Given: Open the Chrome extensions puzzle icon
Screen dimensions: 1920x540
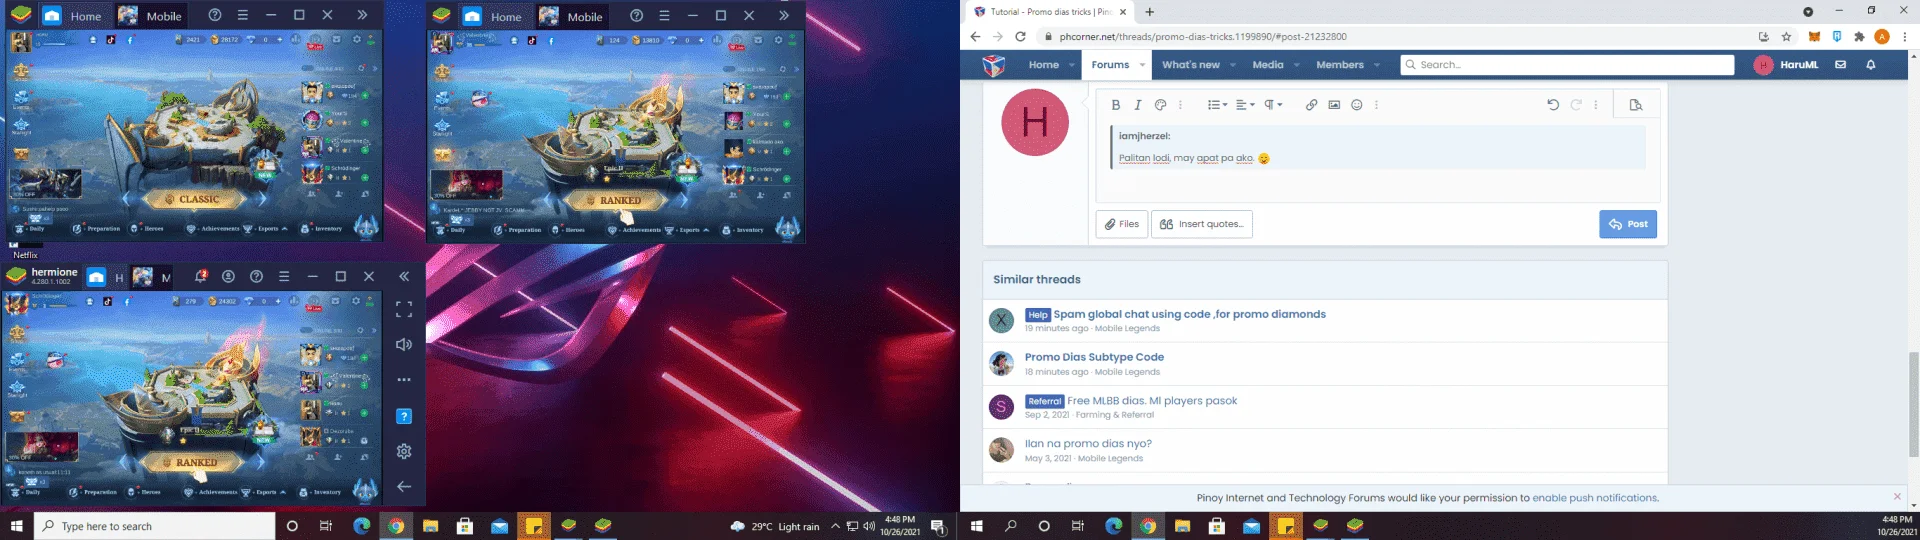Looking at the screenshot, I should pyautogui.click(x=1859, y=37).
